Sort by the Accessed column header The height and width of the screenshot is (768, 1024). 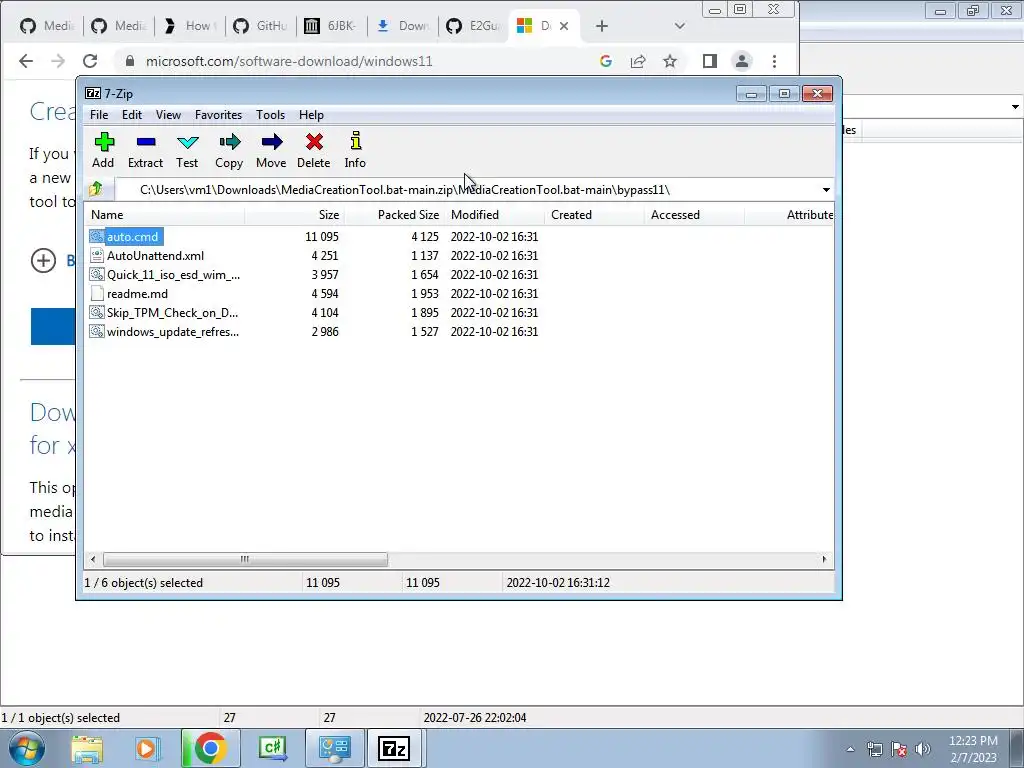coord(694,214)
